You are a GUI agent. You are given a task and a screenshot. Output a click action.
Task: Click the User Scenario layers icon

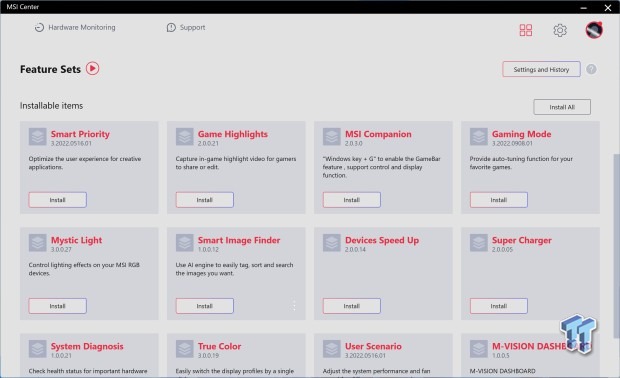point(331,349)
